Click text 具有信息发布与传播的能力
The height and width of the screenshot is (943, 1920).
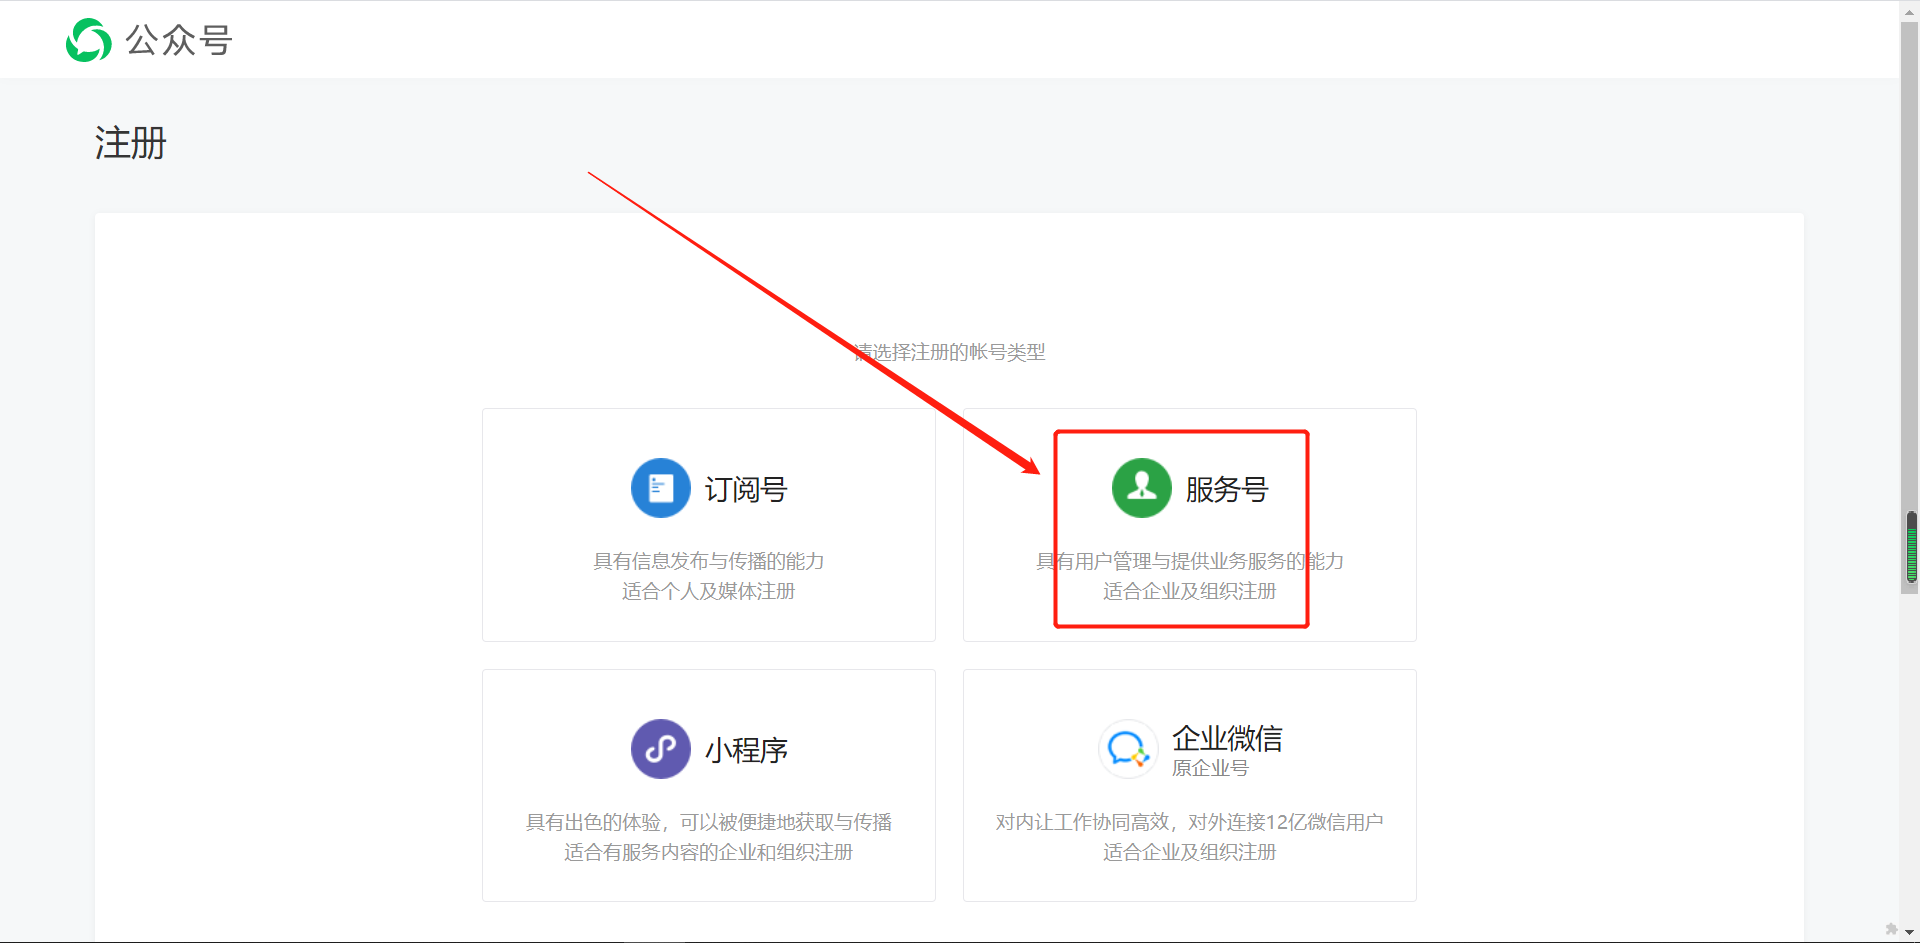pos(709,561)
